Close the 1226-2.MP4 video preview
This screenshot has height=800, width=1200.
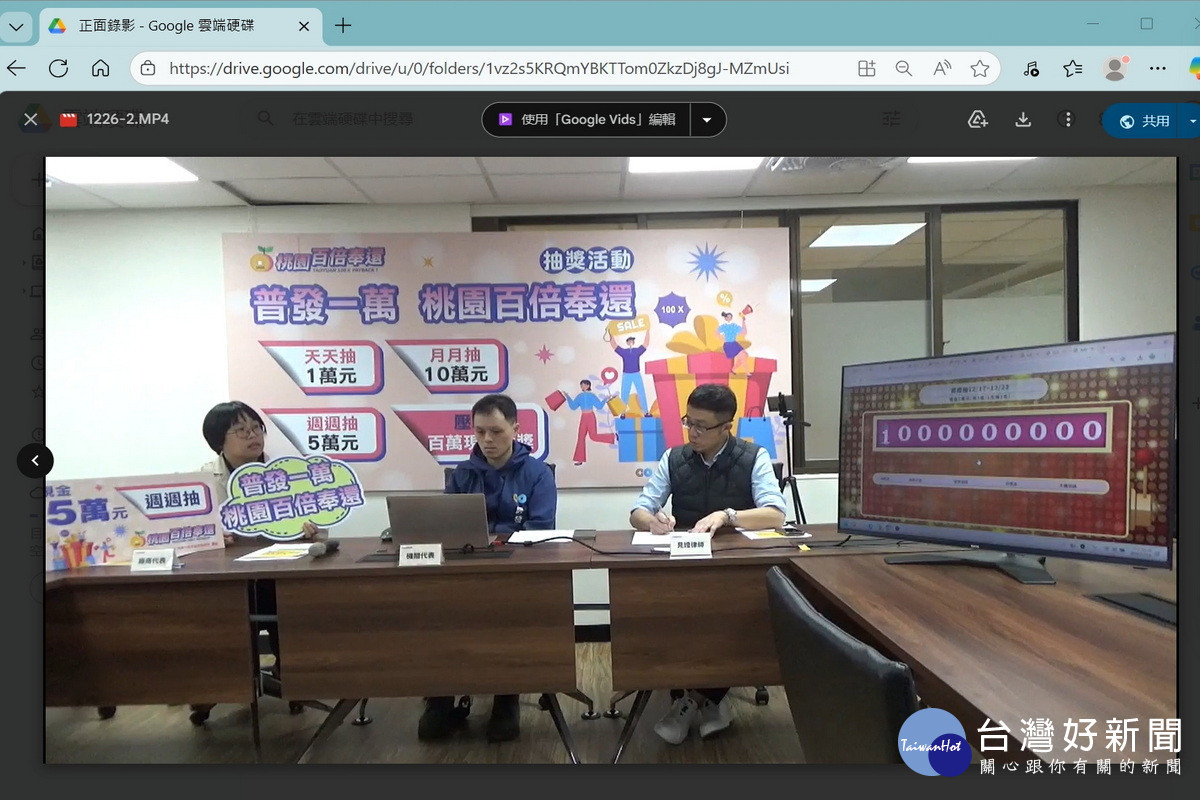(x=30, y=119)
